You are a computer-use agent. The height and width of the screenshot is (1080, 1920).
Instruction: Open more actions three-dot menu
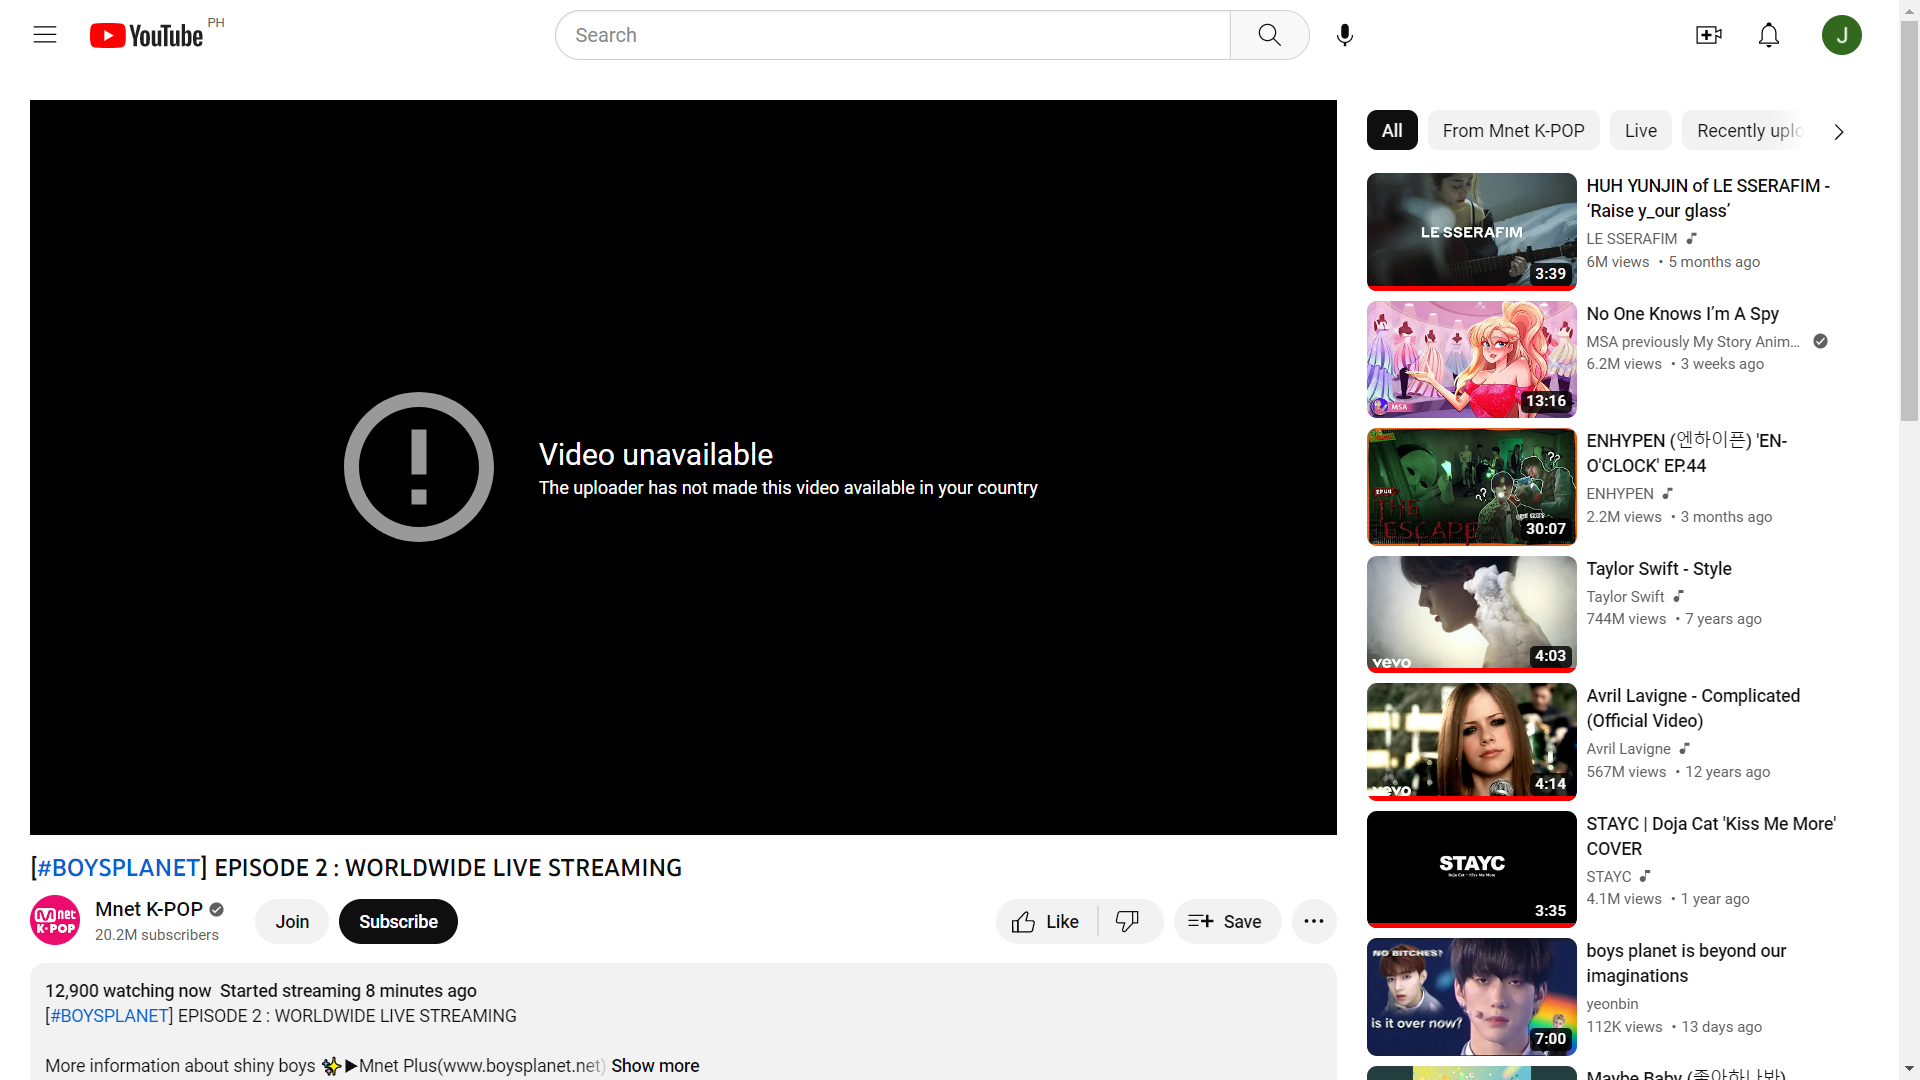pos(1314,921)
